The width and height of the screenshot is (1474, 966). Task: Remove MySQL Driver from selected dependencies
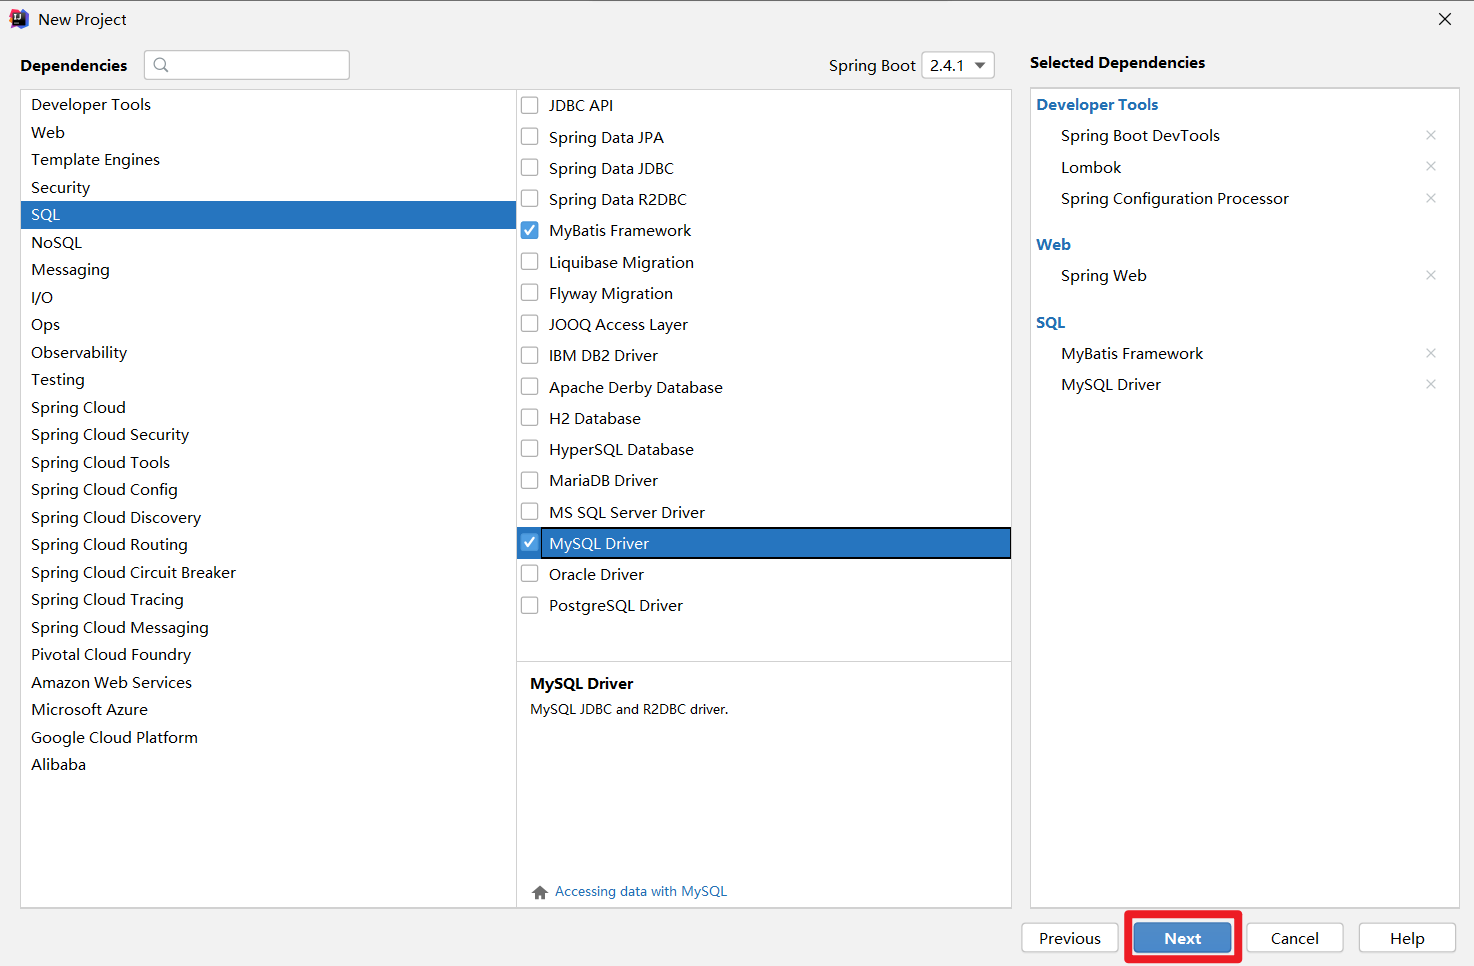point(1431,384)
